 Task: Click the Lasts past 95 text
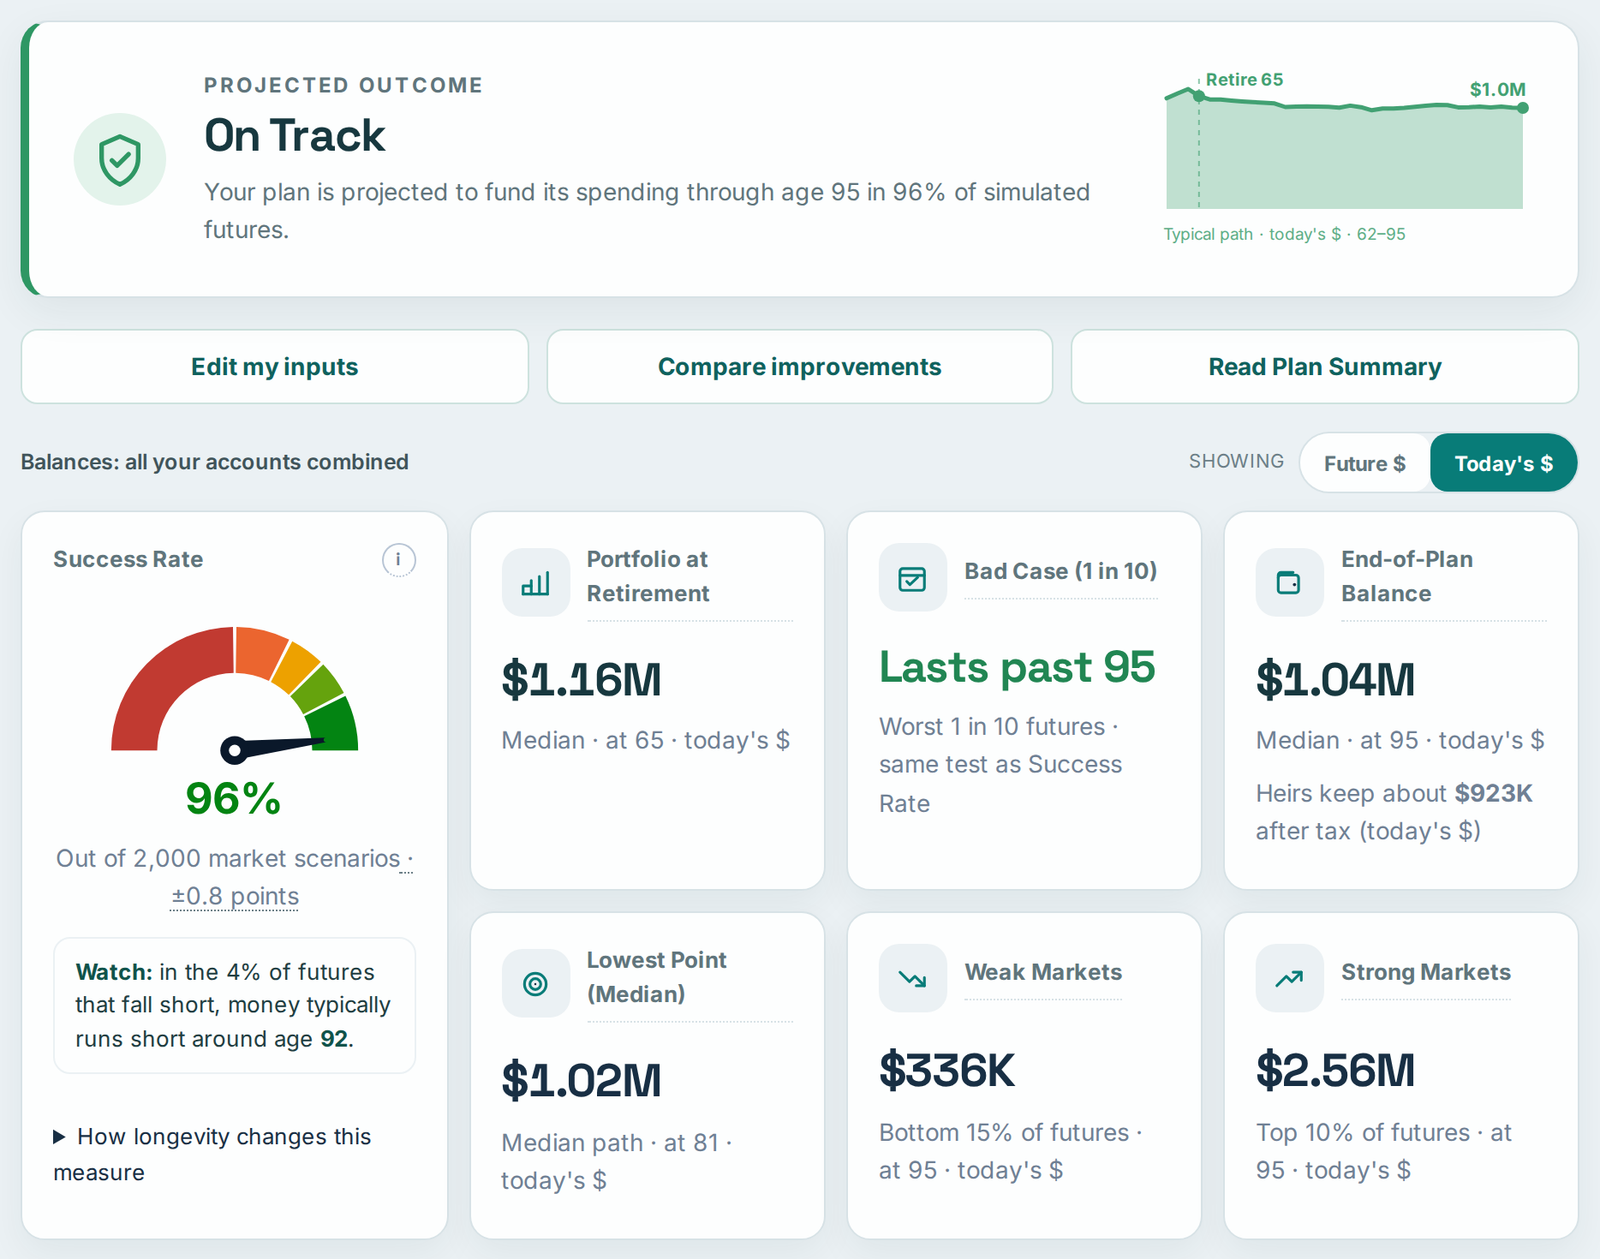[x=1017, y=667]
